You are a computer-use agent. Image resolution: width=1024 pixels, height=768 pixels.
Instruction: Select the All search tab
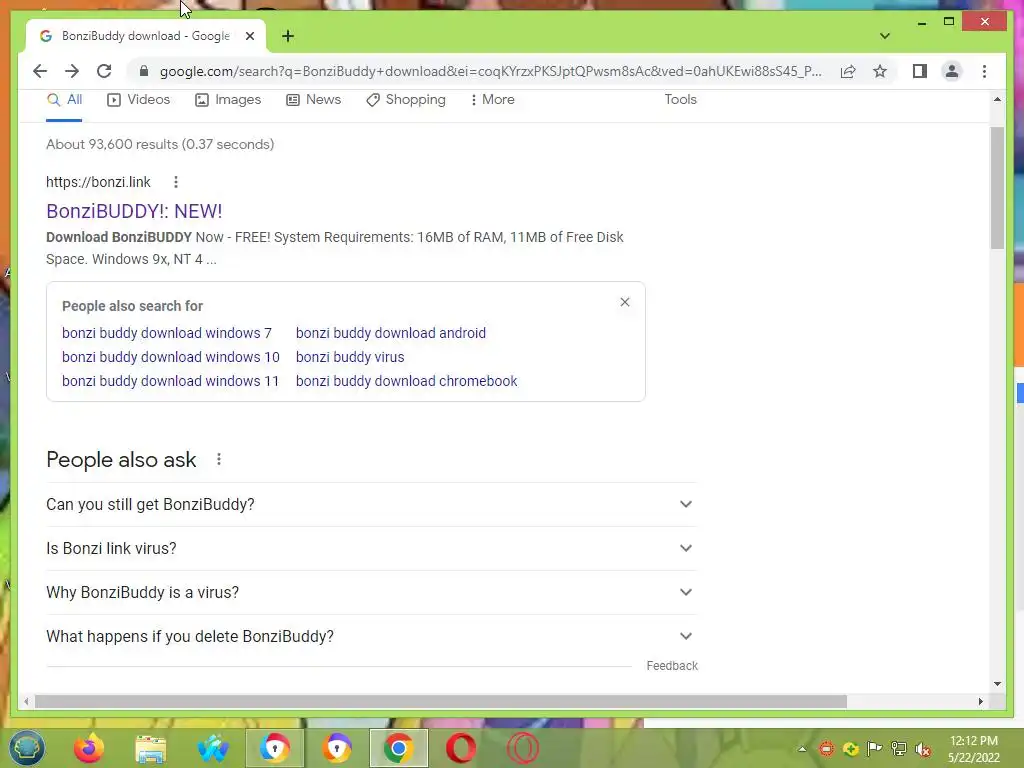64,100
